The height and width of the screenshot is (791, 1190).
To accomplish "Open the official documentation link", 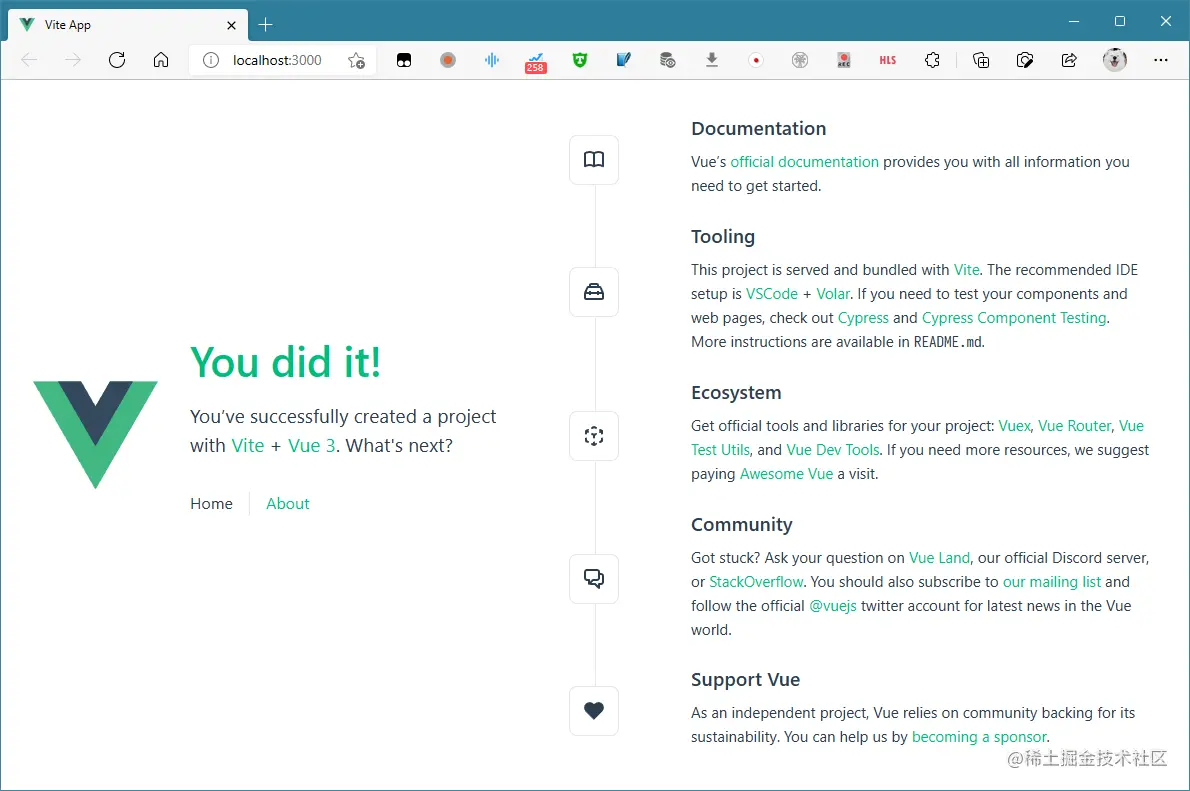I will pos(804,162).
